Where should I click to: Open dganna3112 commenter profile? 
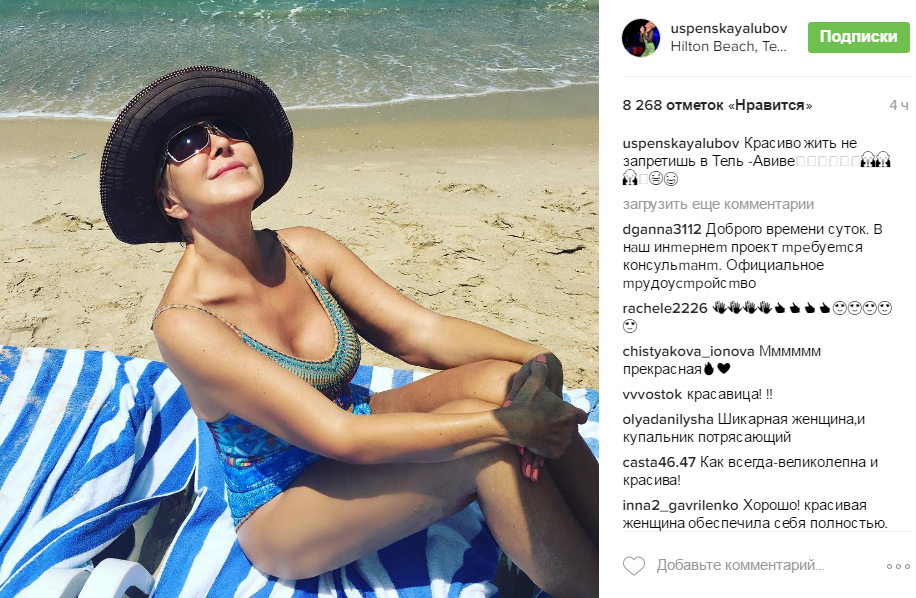pyautogui.click(x=662, y=229)
